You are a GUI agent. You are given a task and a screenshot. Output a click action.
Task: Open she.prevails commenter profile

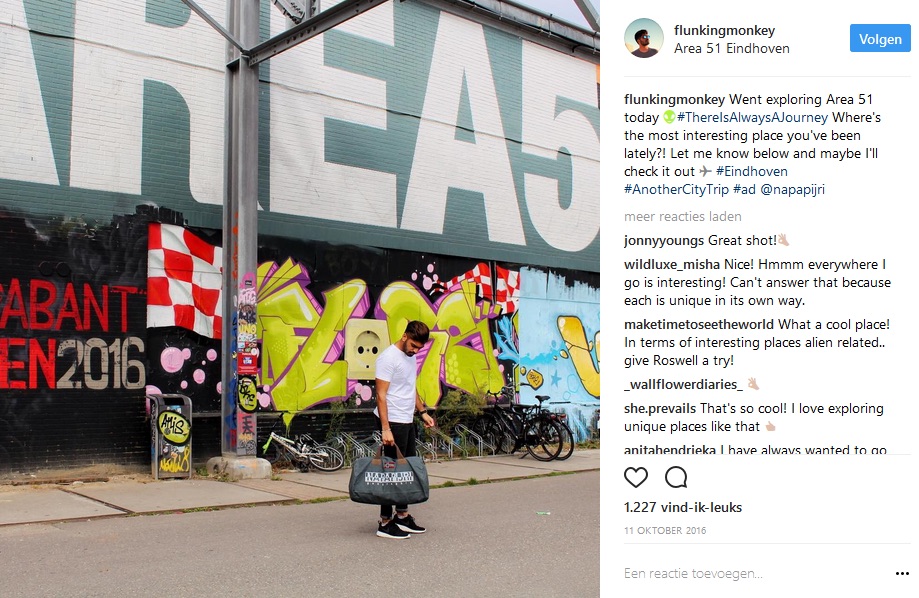660,409
